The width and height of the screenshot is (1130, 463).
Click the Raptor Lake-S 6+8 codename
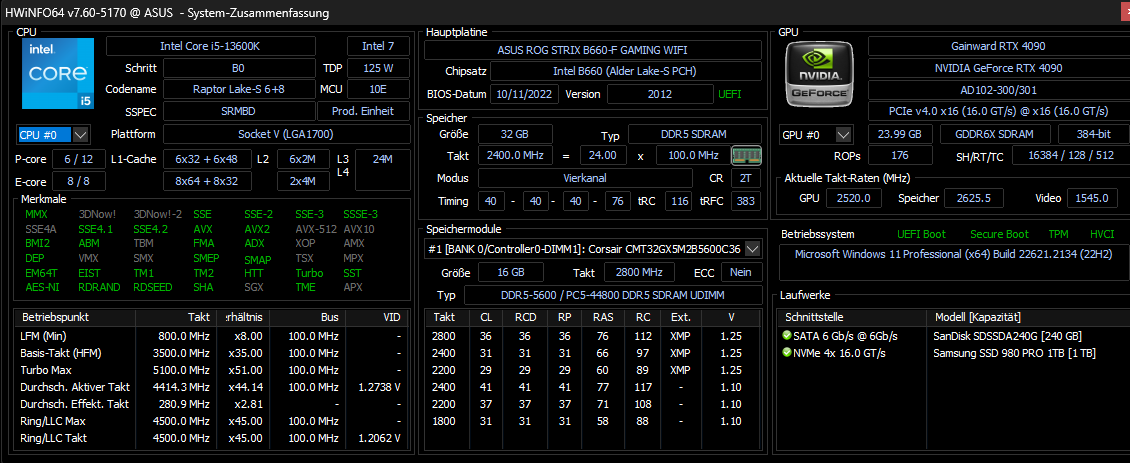(239, 89)
